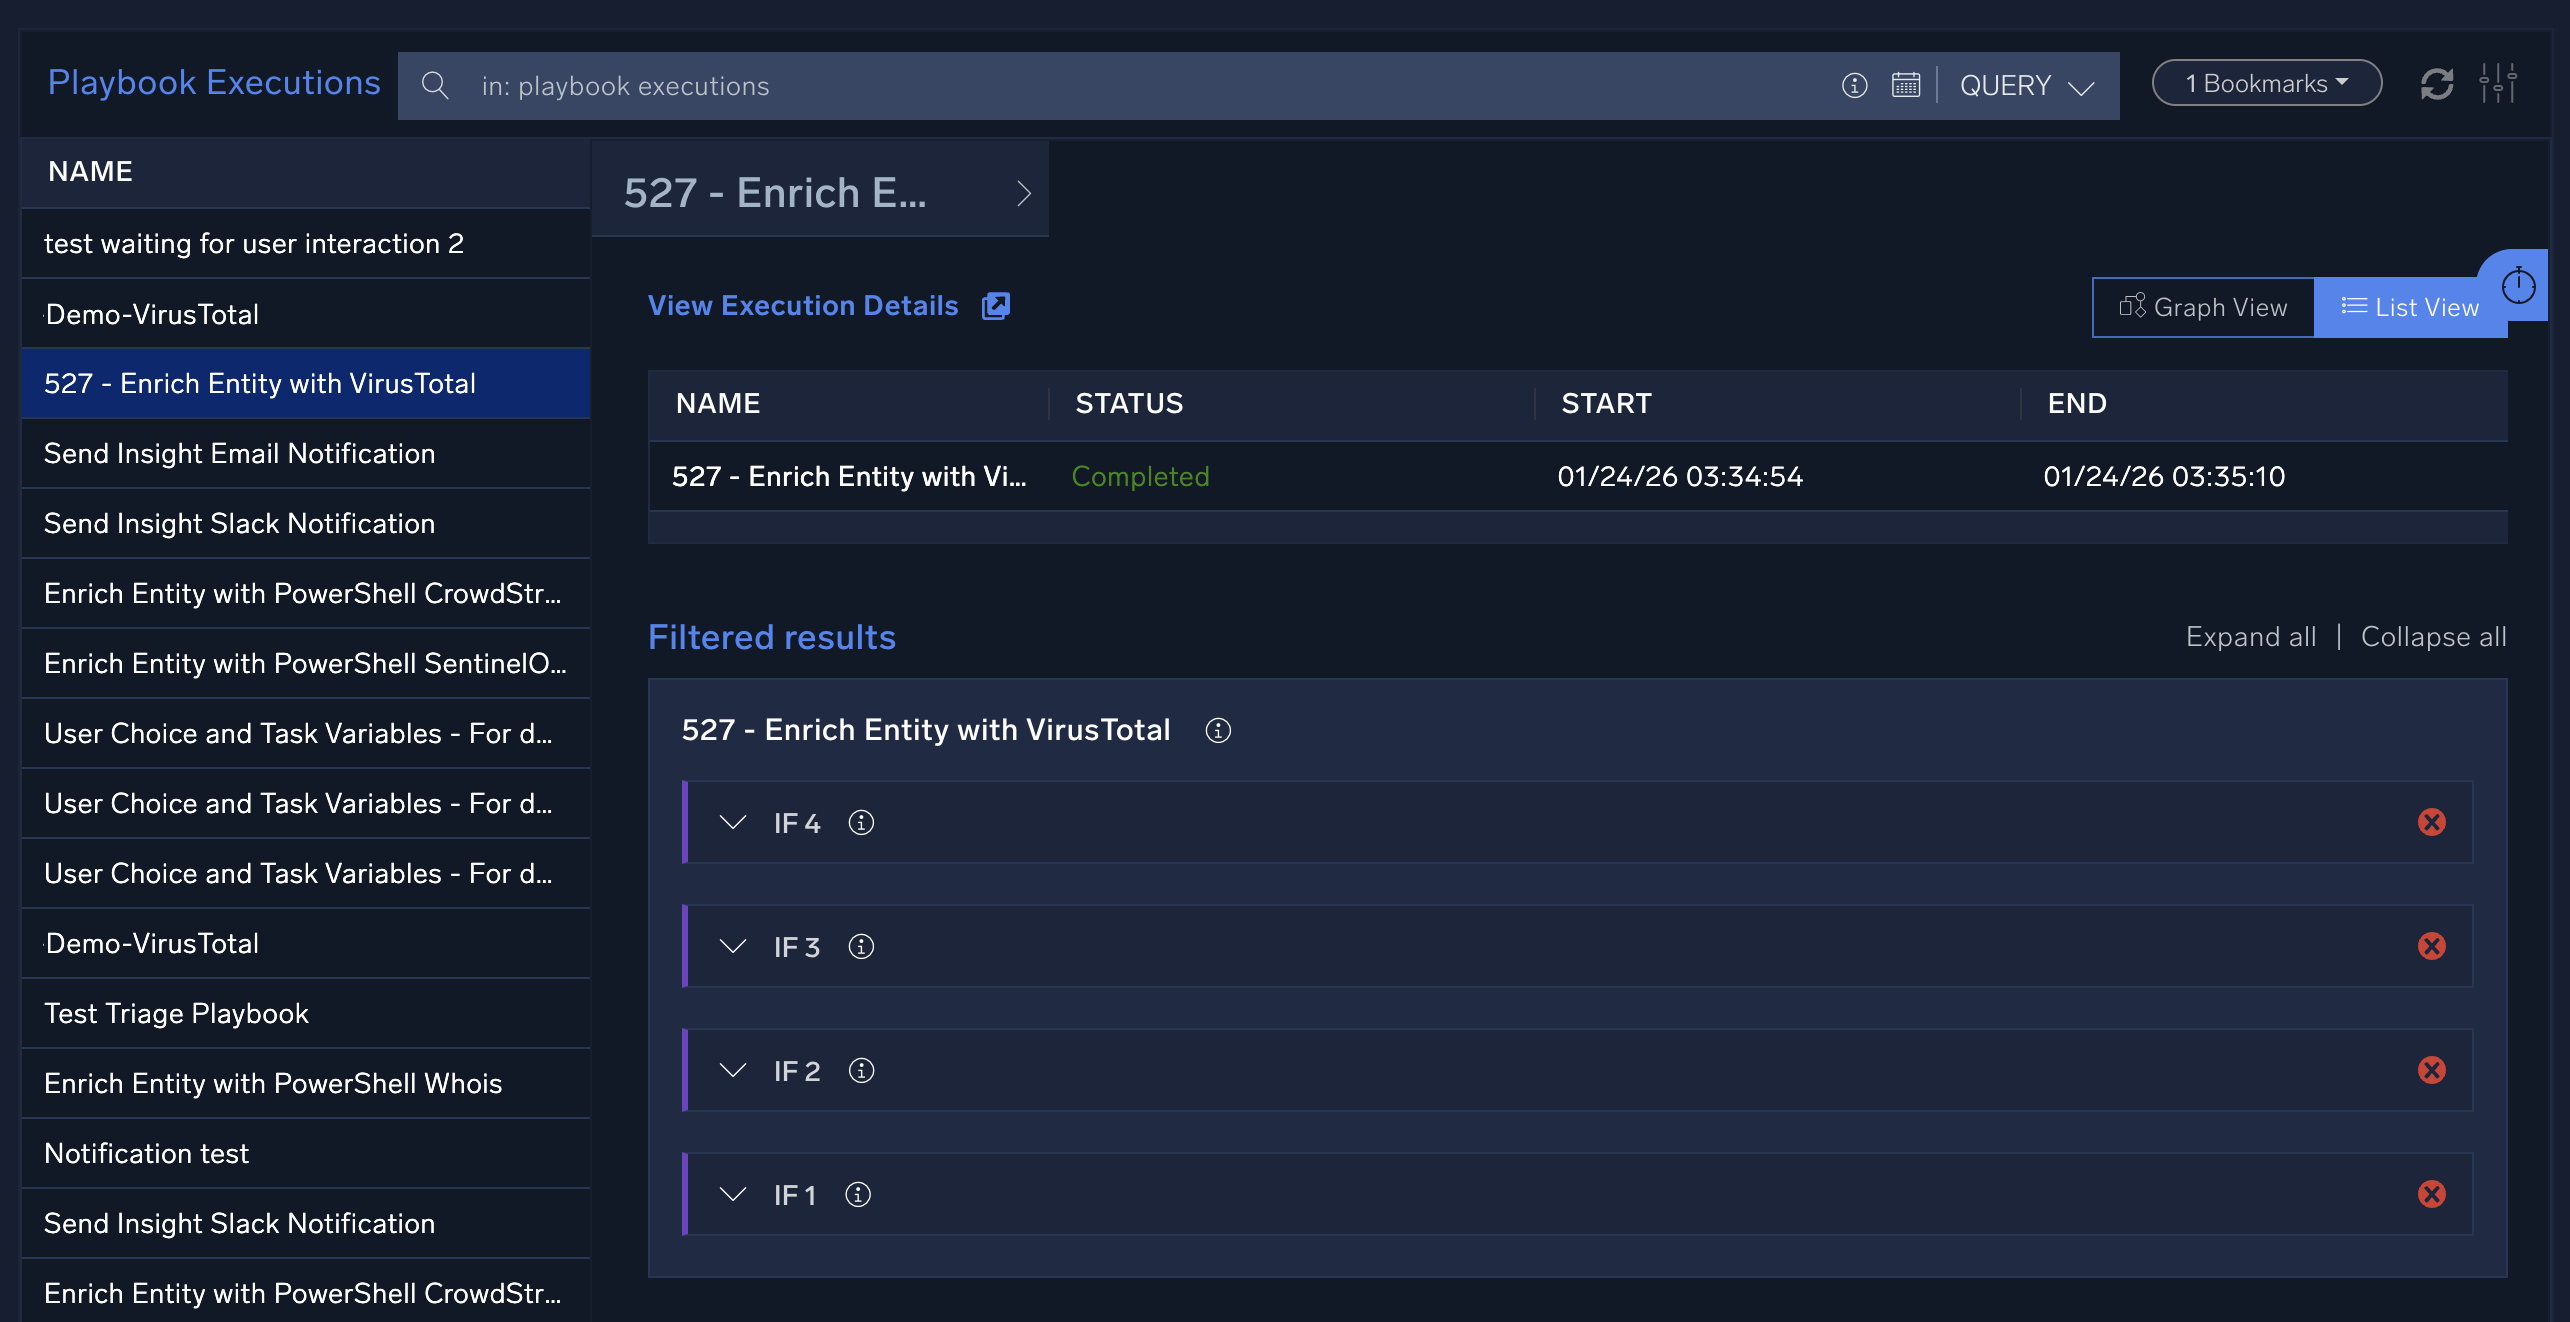Click red error icon on IF 3 row
This screenshot has width=2570, height=1322.
[2431, 946]
